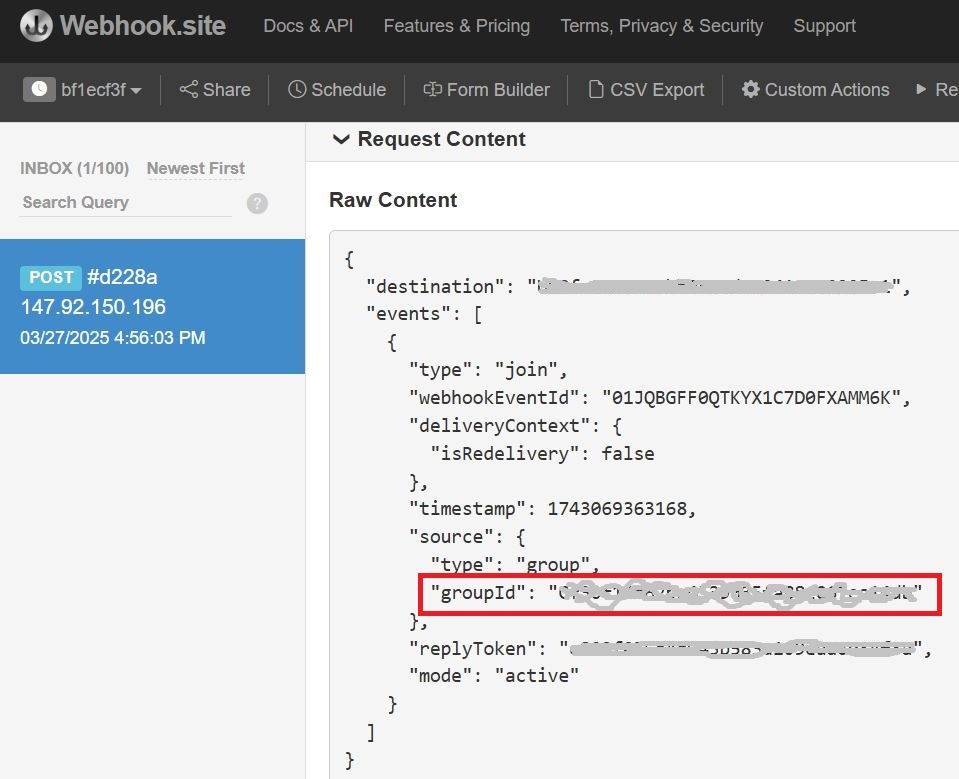This screenshot has height=779, width=959.
Task: Open the Support page
Action: [824, 26]
